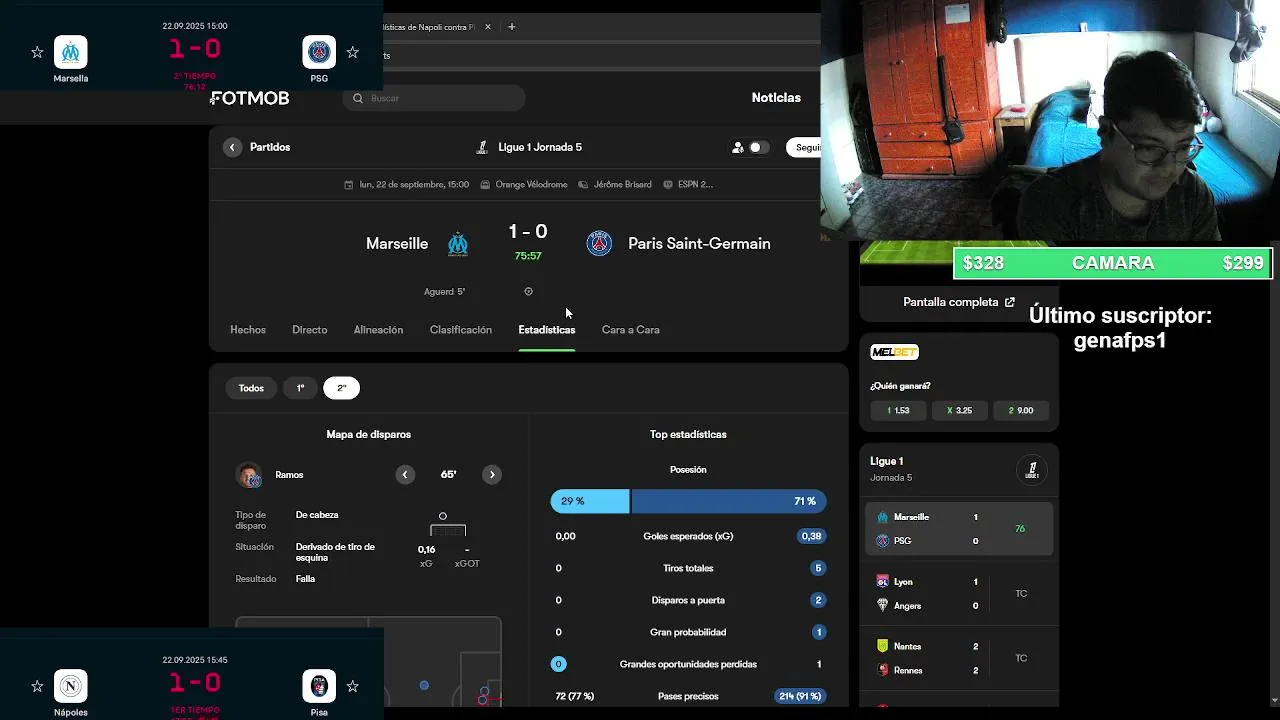Screen dimensions: 1280x720
Task: Click the blue shot dot on pitch map
Action: [424, 685]
